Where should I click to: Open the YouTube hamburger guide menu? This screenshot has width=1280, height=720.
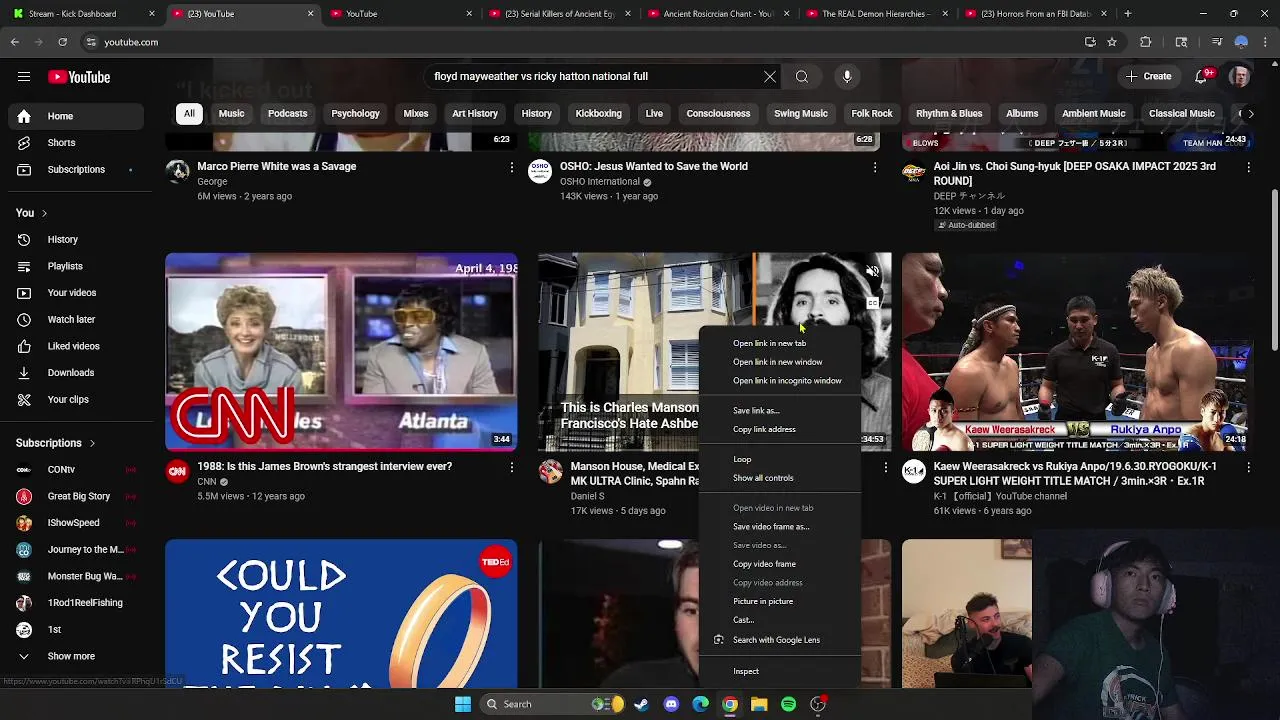24,77
